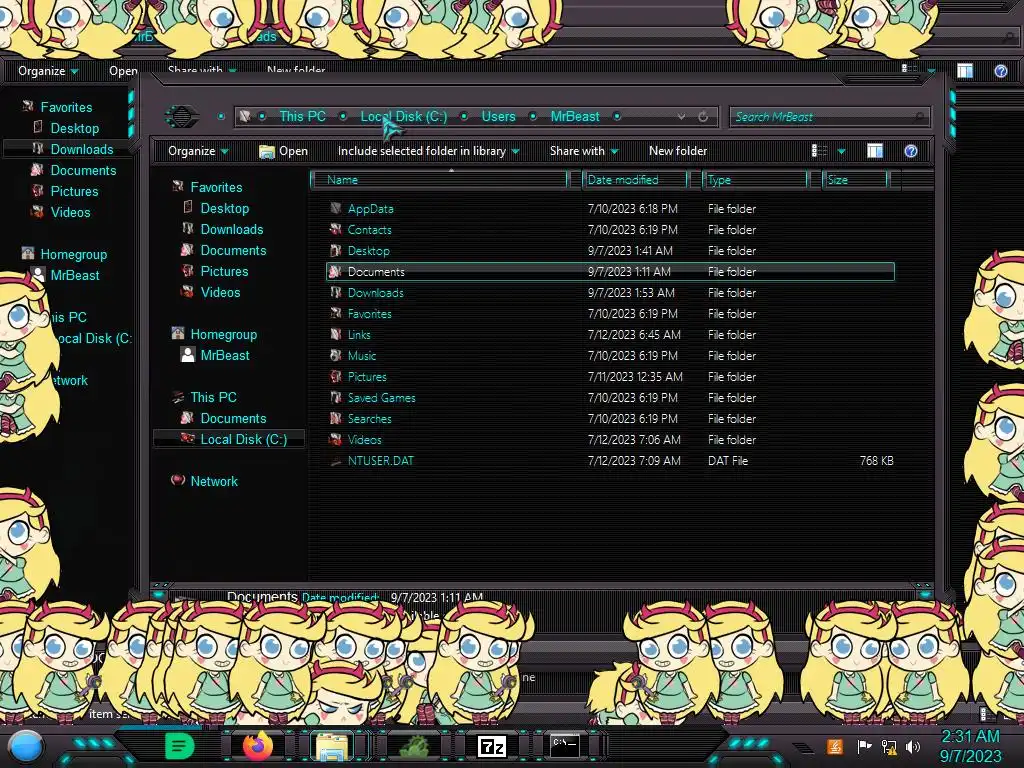Image resolution: width=1024 pixels, height=768 pixels.
Task: Change view layout icon in front window
Action: pyautogui.click(x=819, y=151)
